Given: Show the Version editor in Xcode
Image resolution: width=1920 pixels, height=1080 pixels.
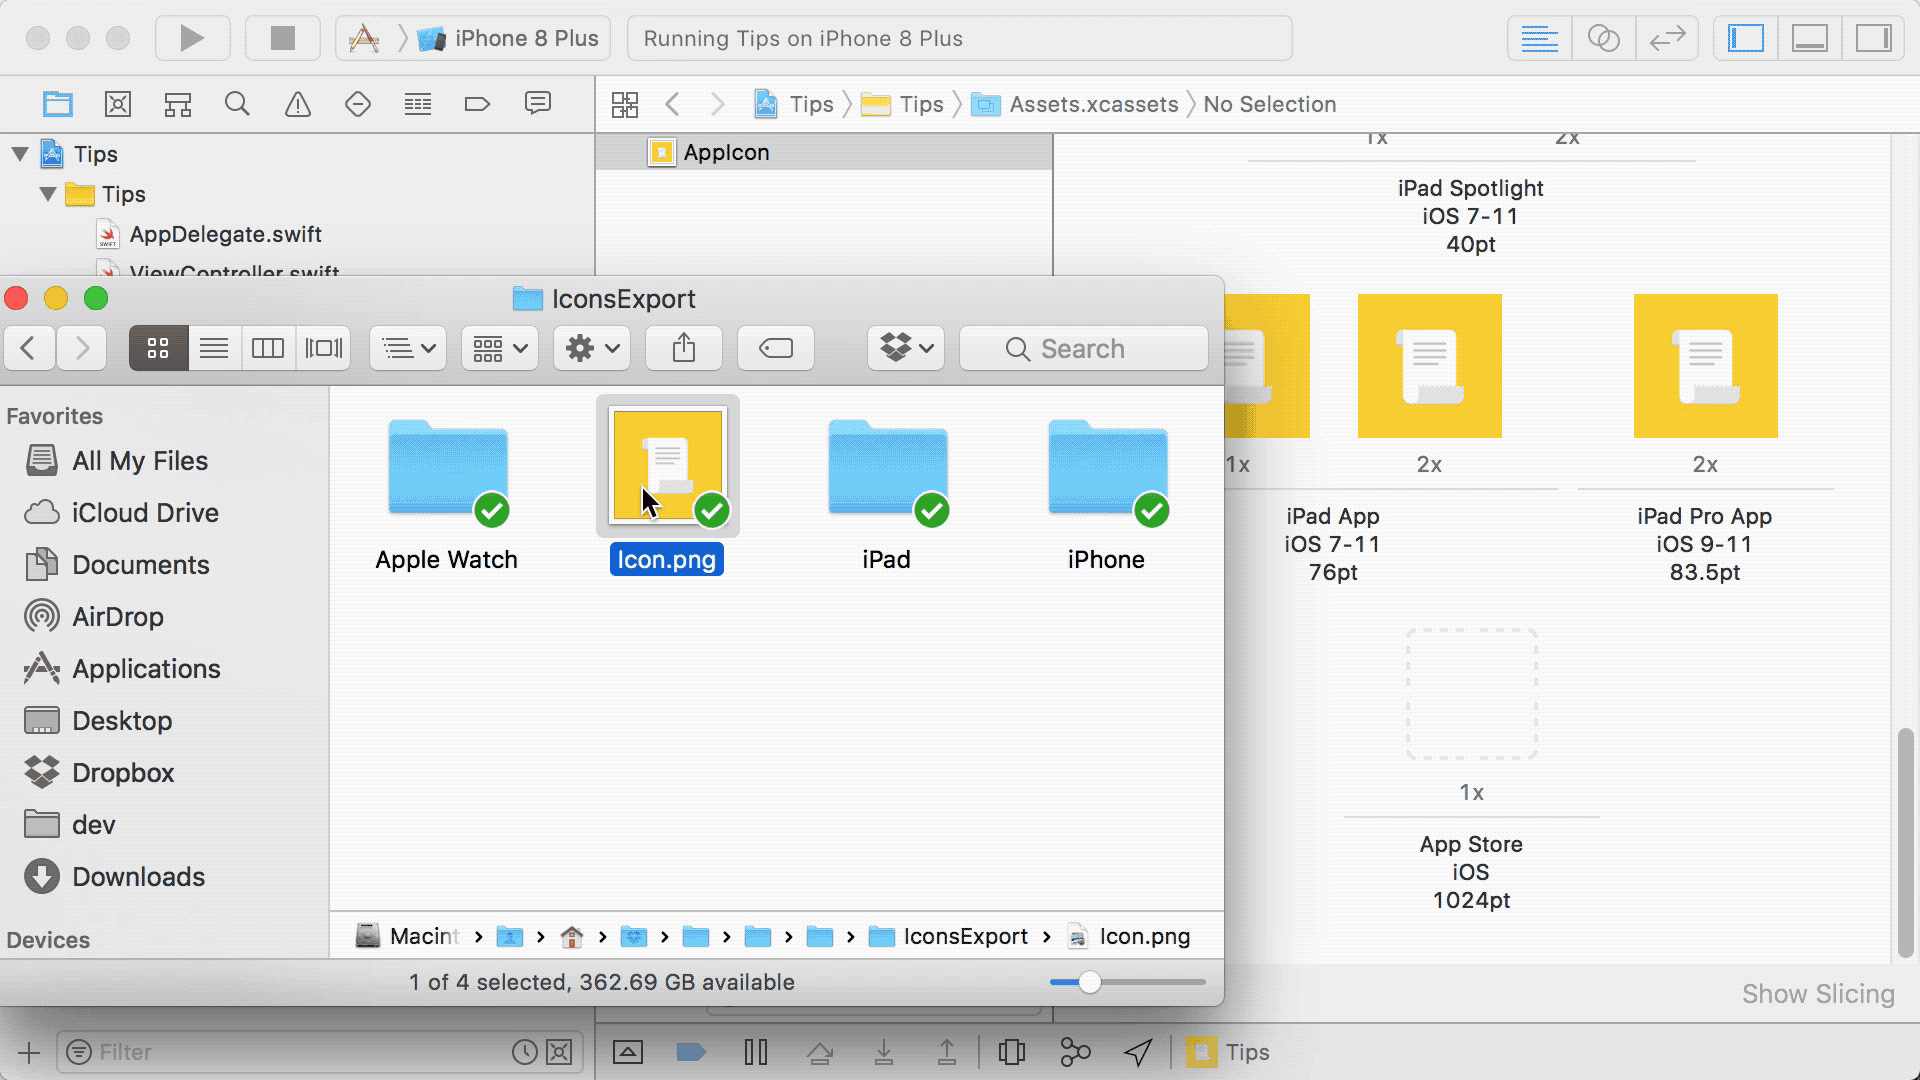Looking at the screenshot, I should tap(1667, 38).
